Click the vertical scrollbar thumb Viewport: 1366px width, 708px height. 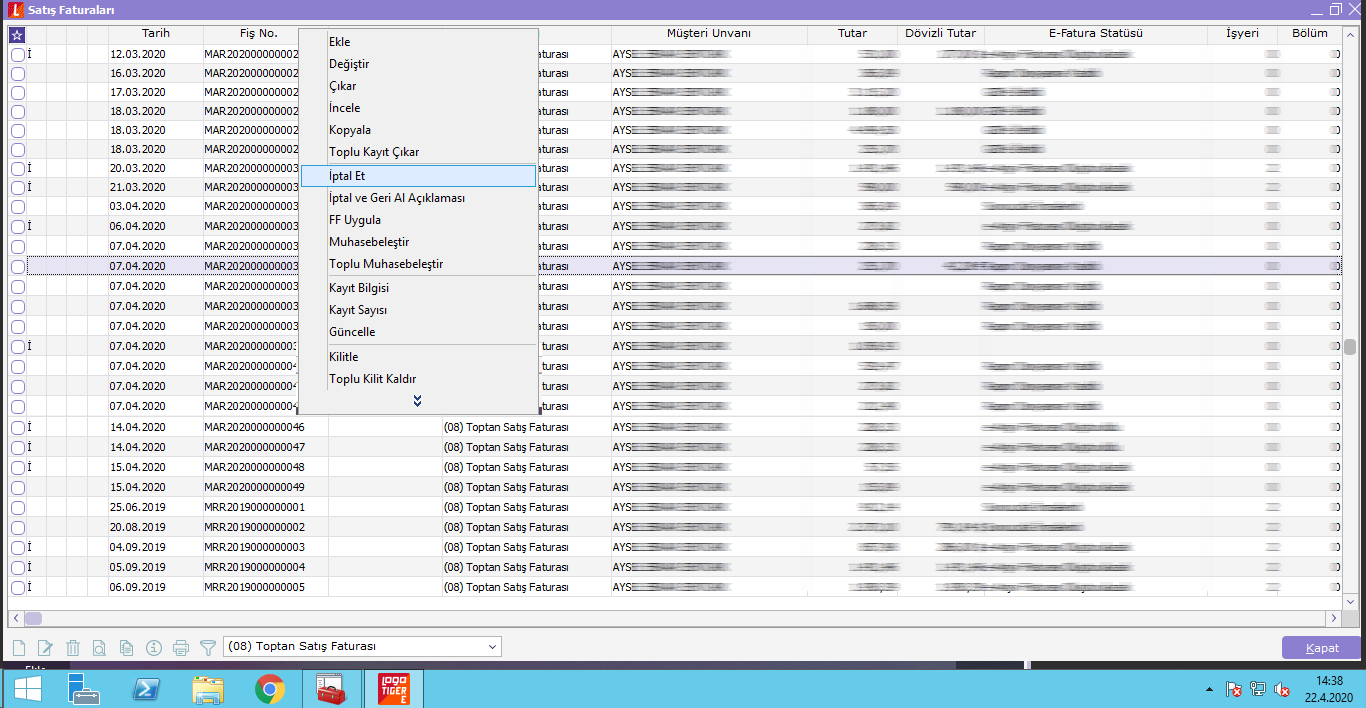1350,347
